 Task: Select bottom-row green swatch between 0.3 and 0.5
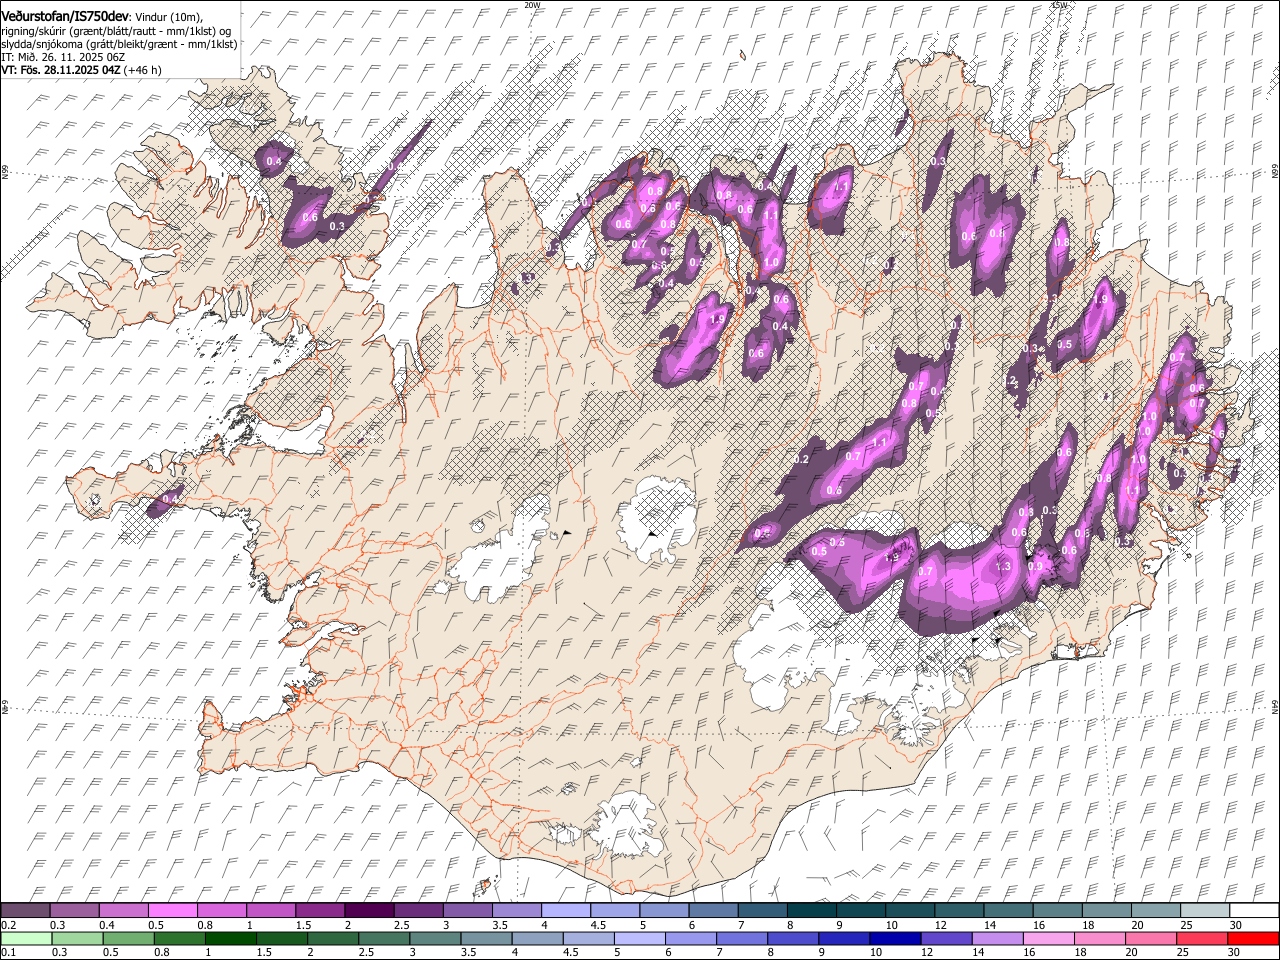point(77,939)
